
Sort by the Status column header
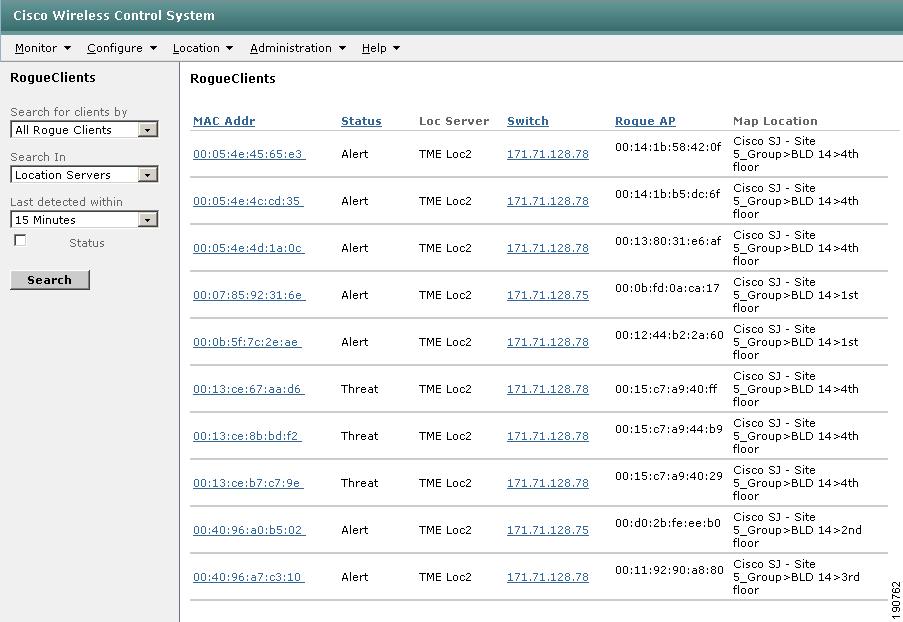pyautogui.click(x=361, y=122)
